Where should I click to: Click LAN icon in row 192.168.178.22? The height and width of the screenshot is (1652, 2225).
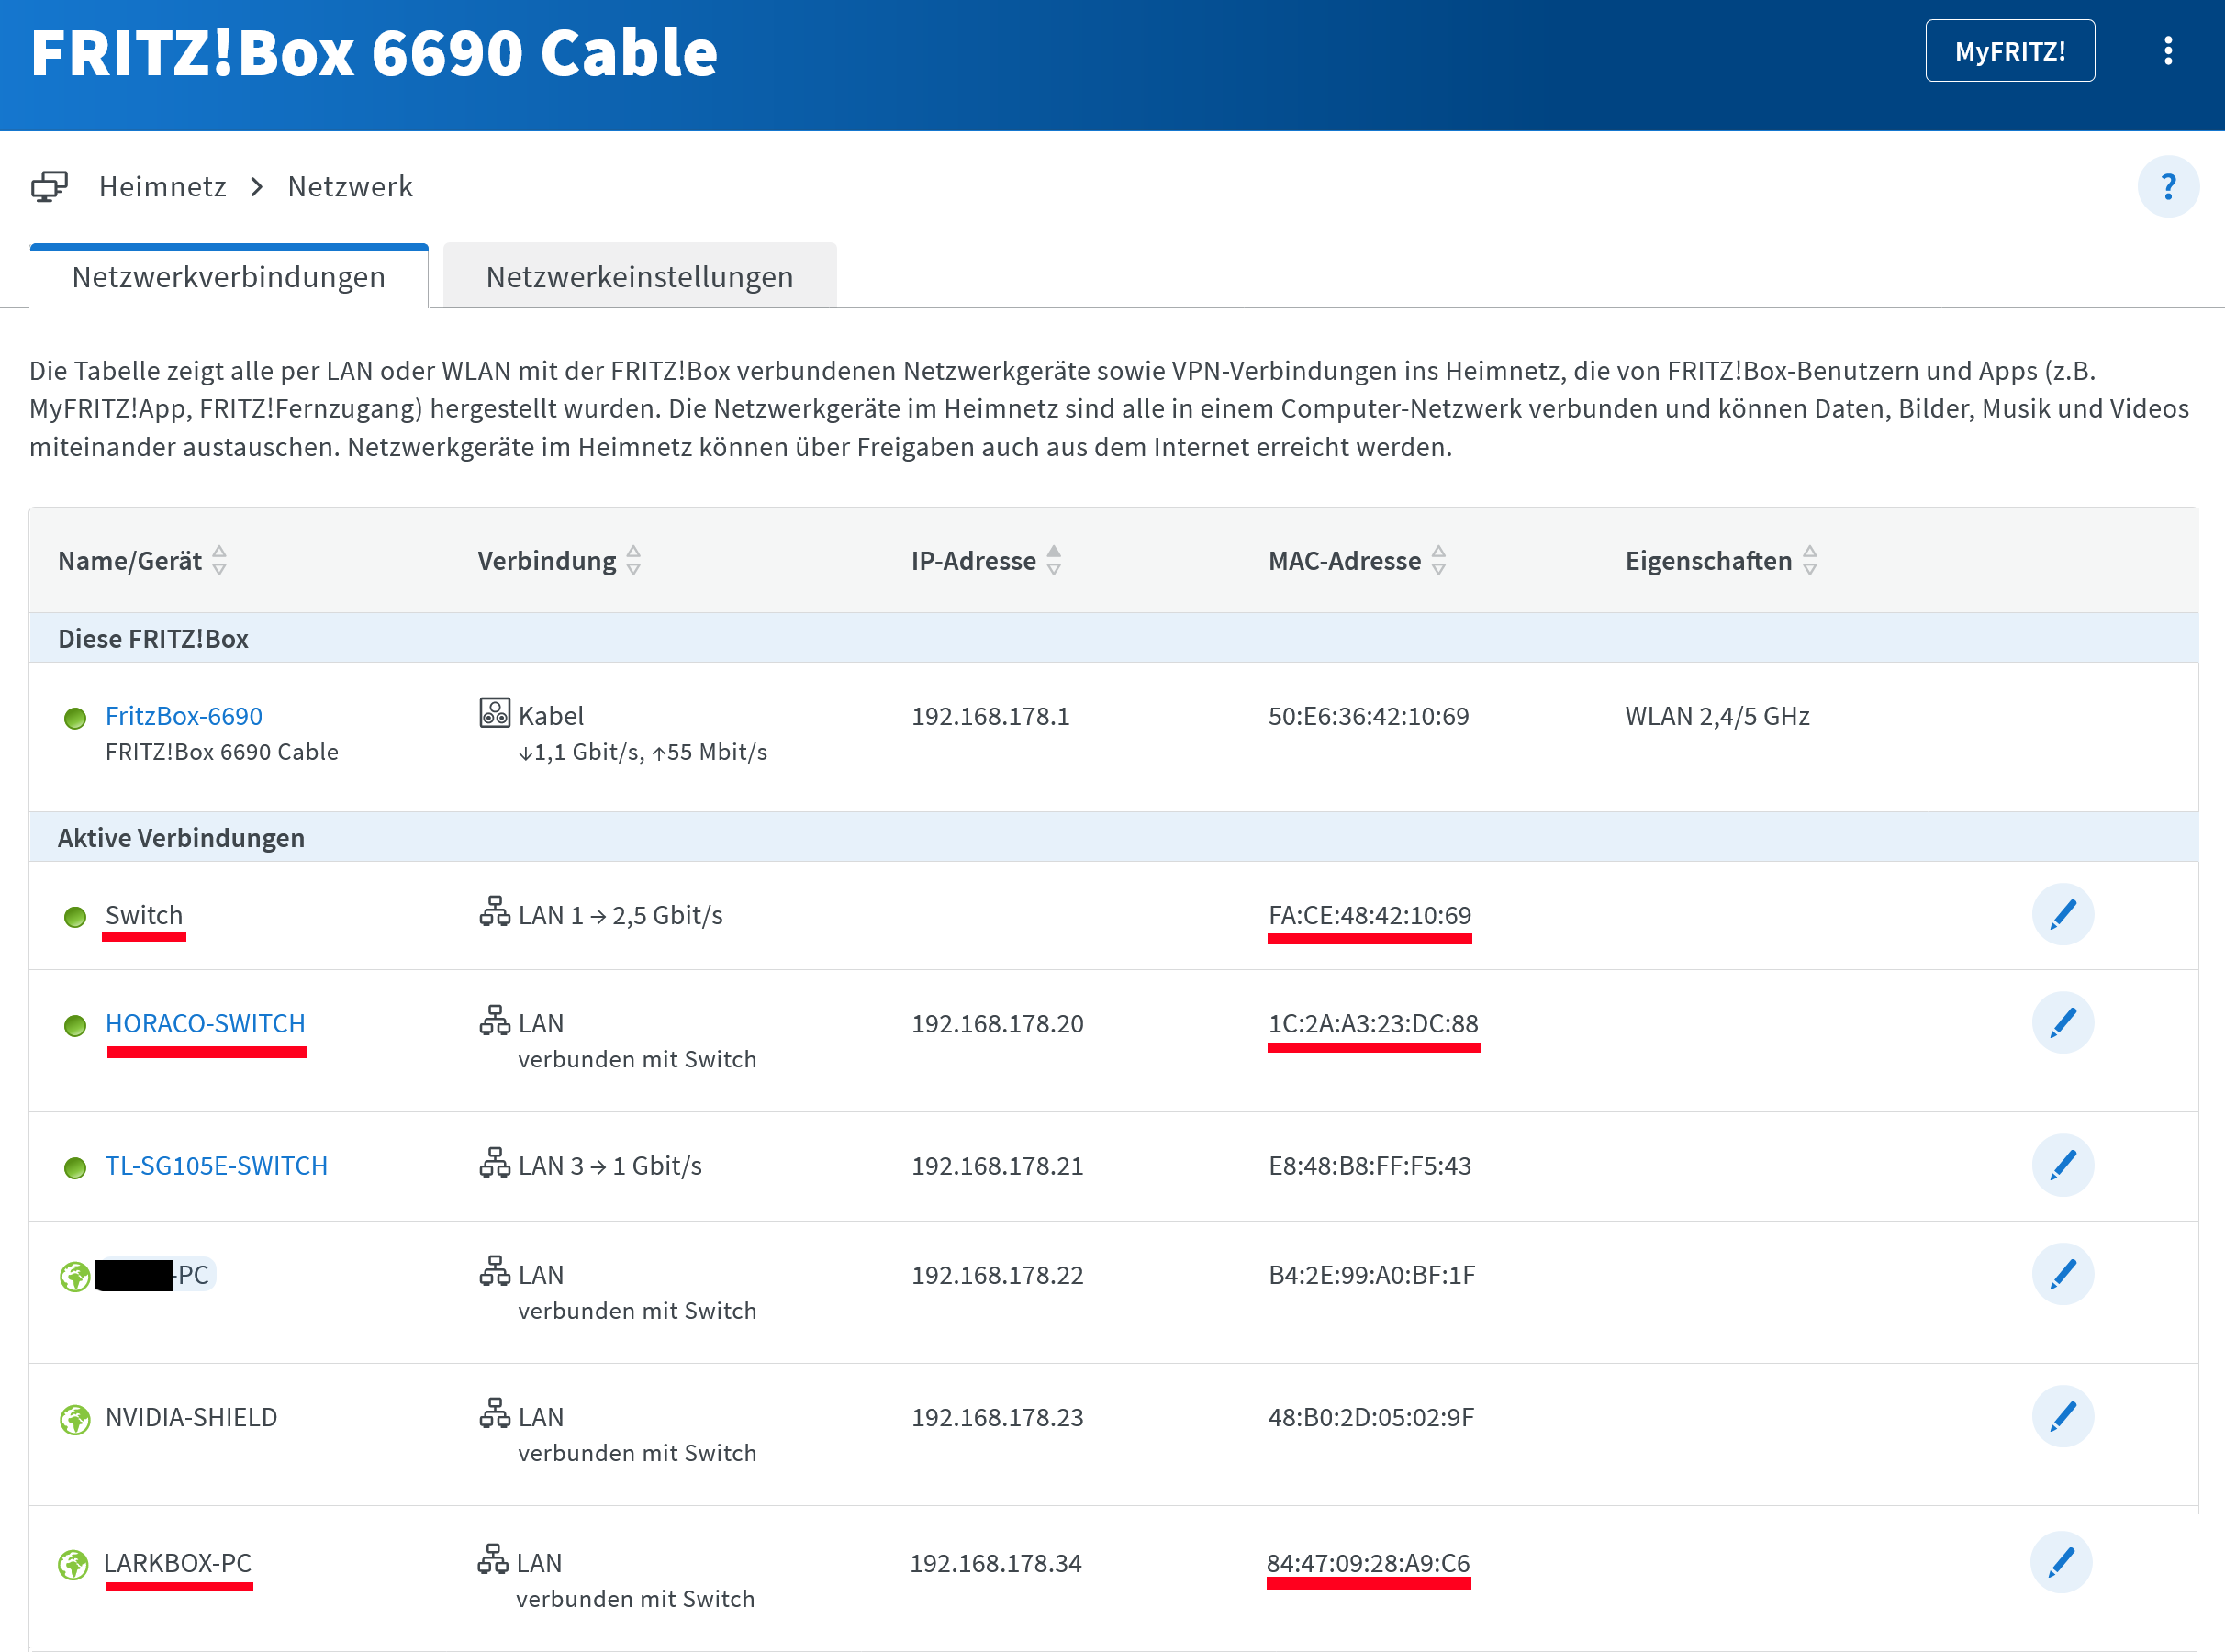click(495, 1272)
